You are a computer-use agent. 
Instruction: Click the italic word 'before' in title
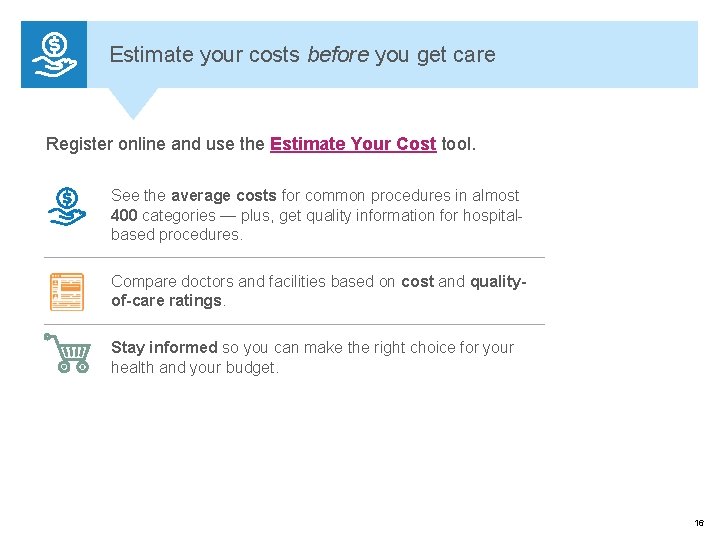[338, 55]
